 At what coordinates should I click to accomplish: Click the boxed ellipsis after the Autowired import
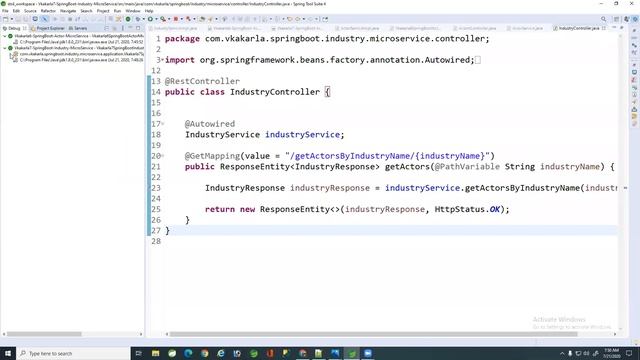coord(478,60)
